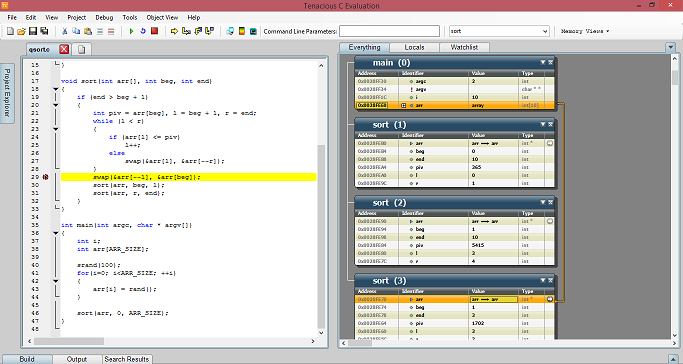Save all files toolbar icon
Viewport: 683px width, 364px height.
point(44,31)
